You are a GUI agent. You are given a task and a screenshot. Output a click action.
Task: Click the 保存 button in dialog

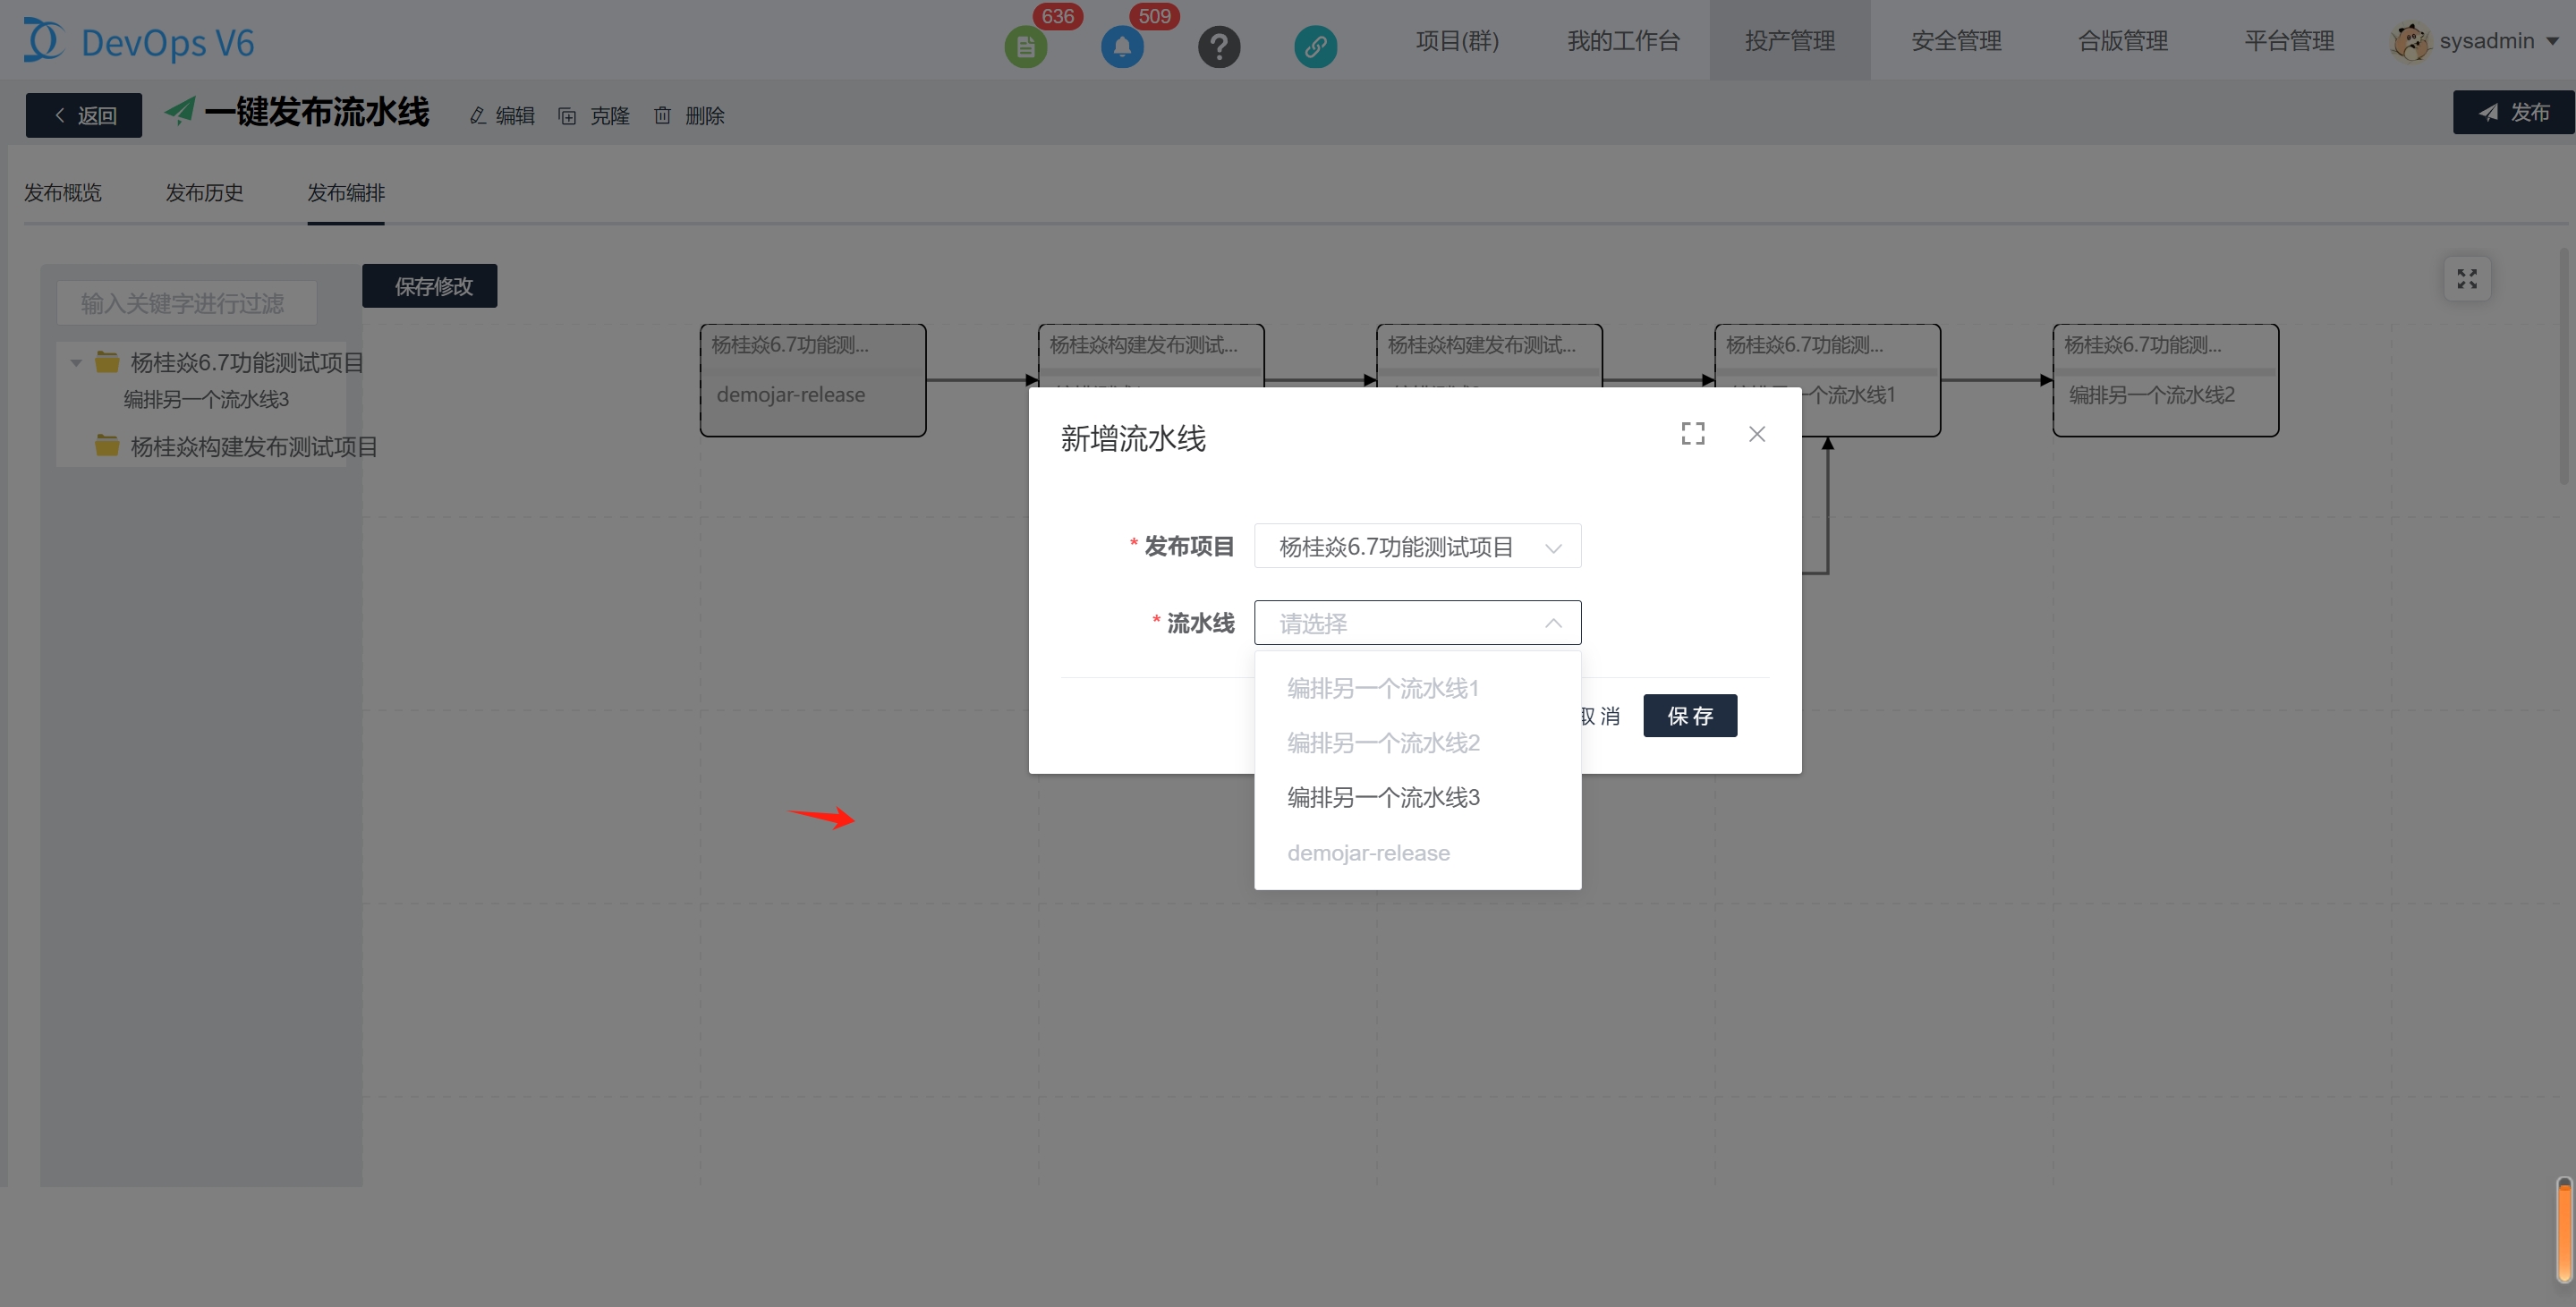1689,716
